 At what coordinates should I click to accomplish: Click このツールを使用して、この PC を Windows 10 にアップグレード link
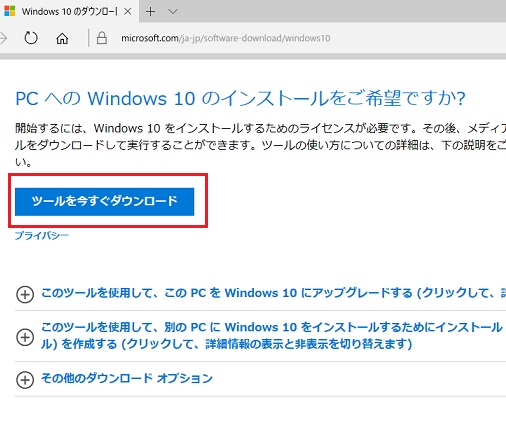tap(273, 293)
